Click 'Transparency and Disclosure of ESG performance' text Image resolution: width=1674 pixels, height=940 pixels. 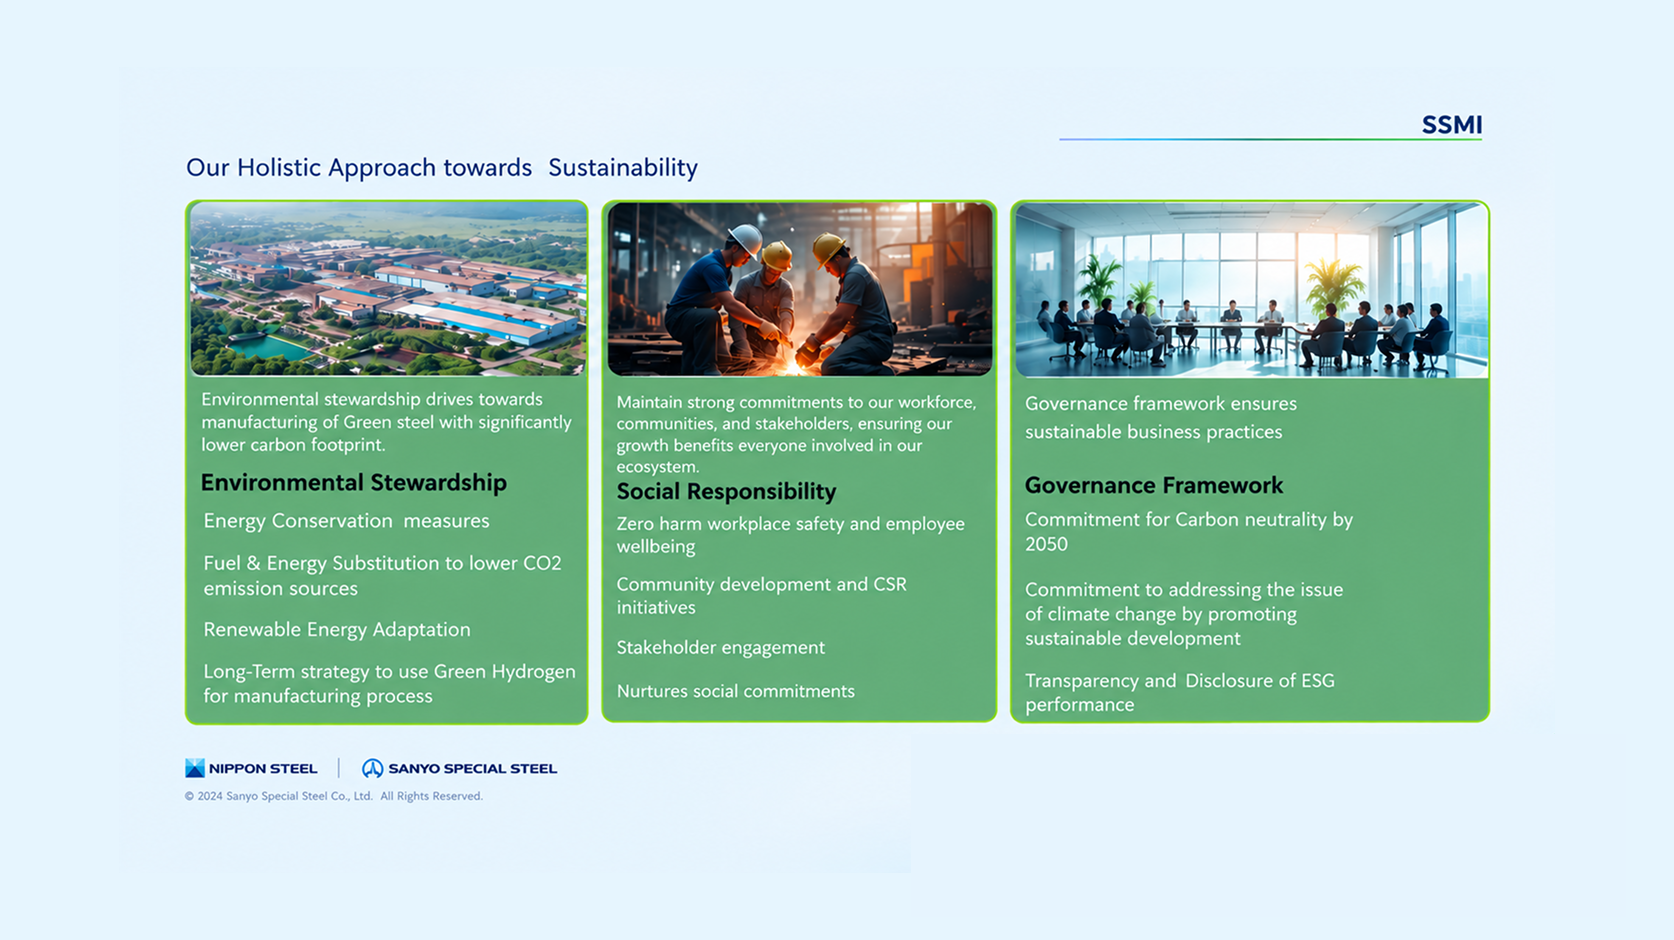click(x=1179, y=692)
